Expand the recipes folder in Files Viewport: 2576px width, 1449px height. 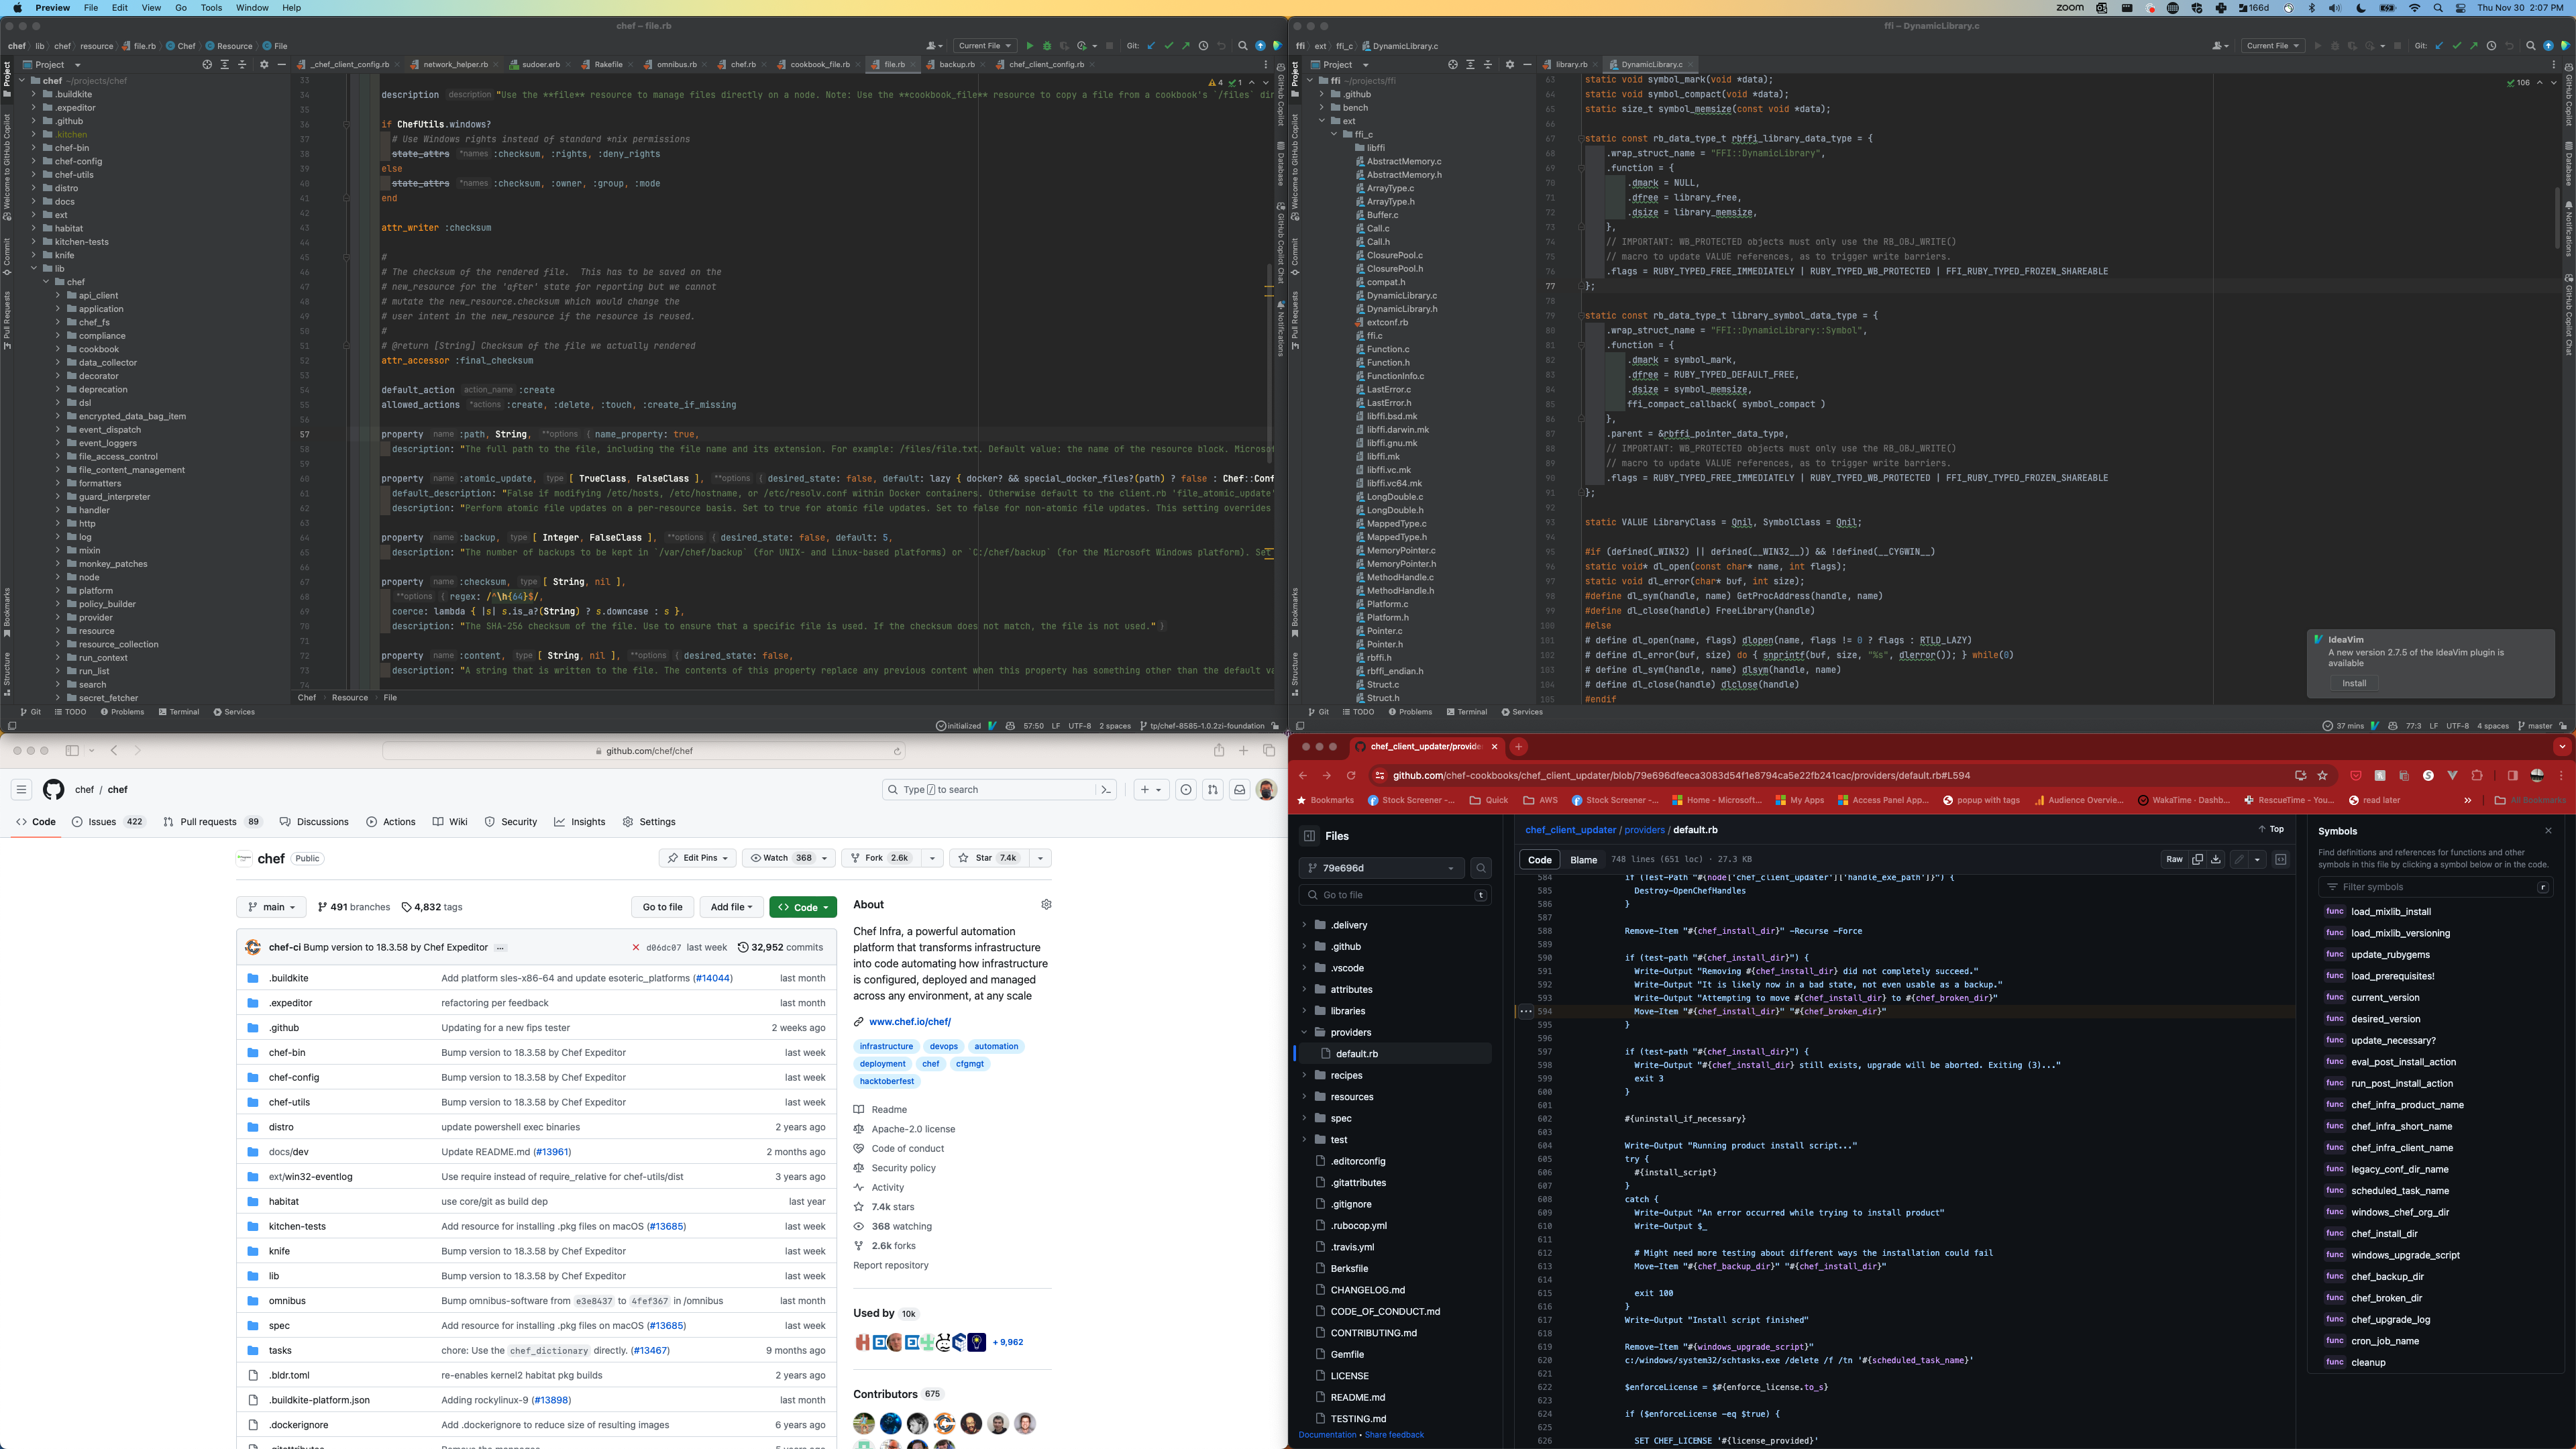tap(1304, 1075)
